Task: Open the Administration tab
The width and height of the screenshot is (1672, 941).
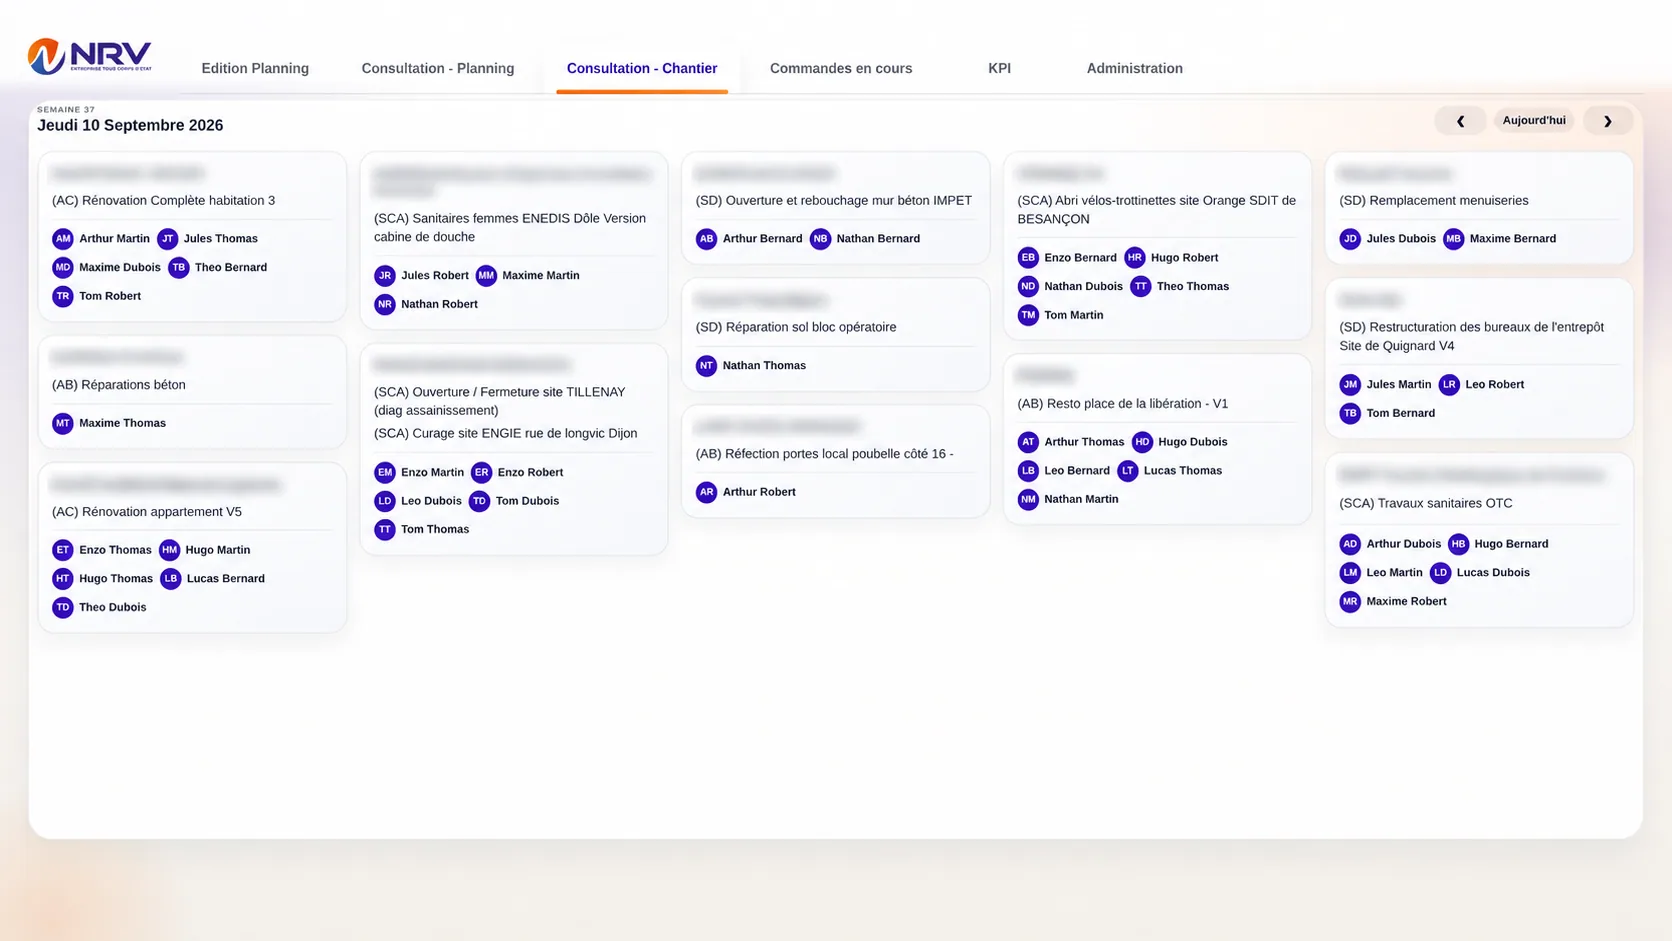Action: [1134, 68]
